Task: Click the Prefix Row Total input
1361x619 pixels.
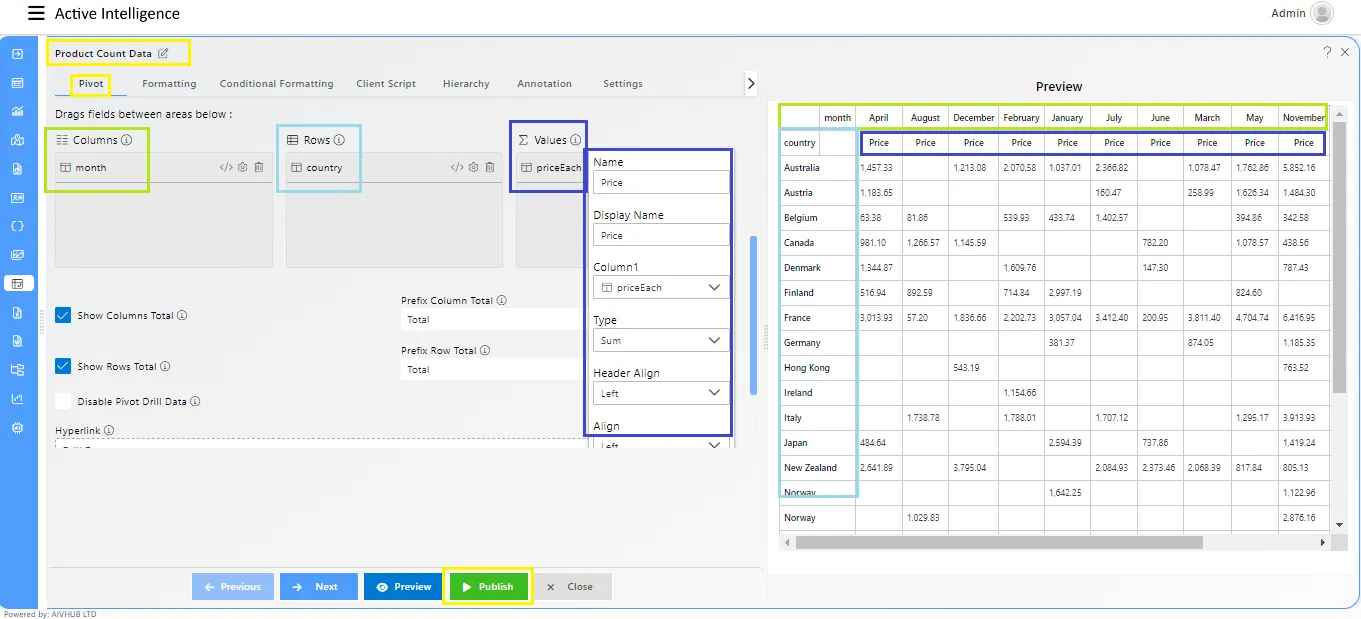Action: pos(494,369)
